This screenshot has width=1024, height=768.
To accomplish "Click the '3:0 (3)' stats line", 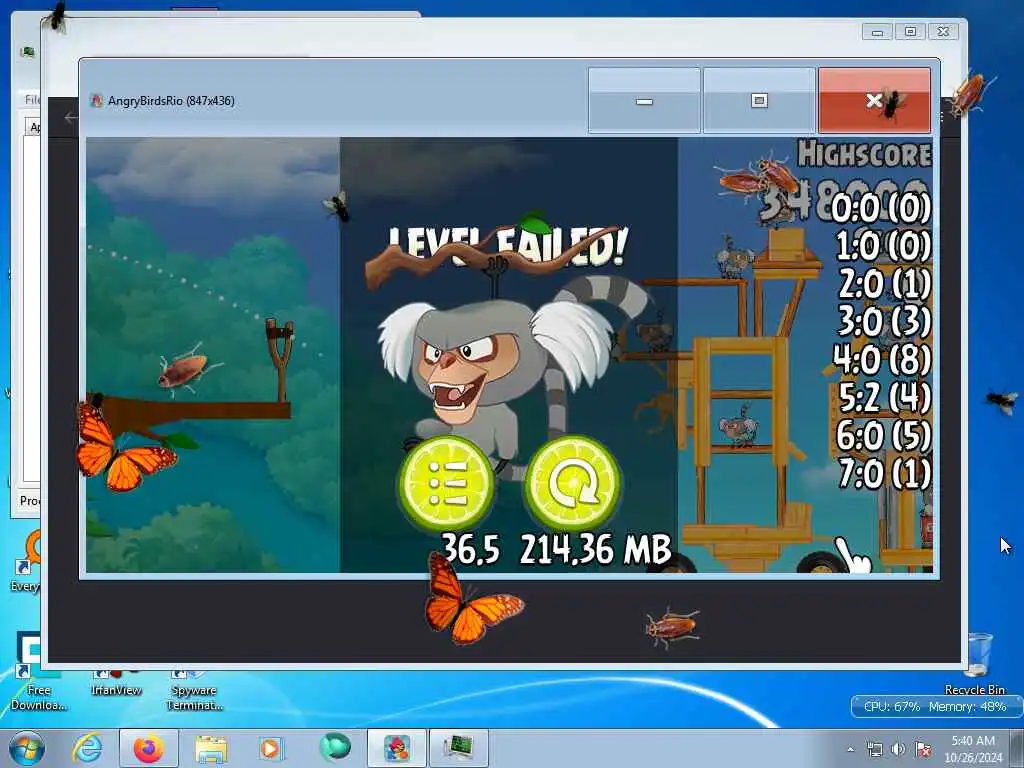I will tap(885, 321).
